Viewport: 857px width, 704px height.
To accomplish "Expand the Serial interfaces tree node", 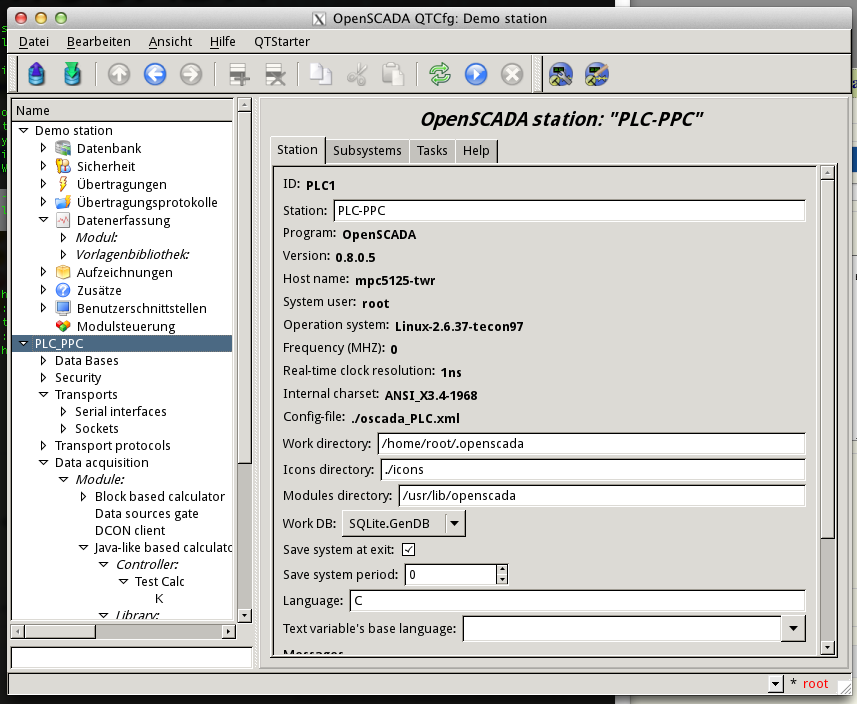I will click(63, 411).
